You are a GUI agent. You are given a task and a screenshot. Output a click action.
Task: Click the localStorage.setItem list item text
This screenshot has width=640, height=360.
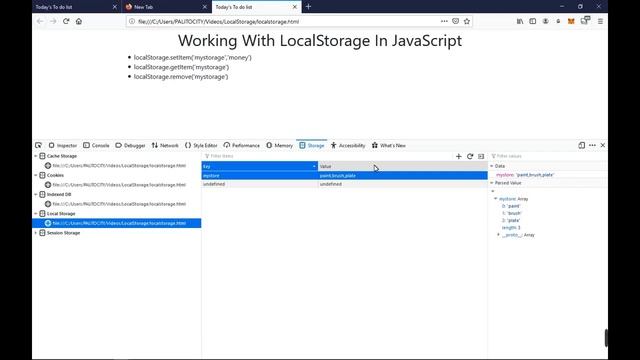pyautogui.click(x=193, y=58)
